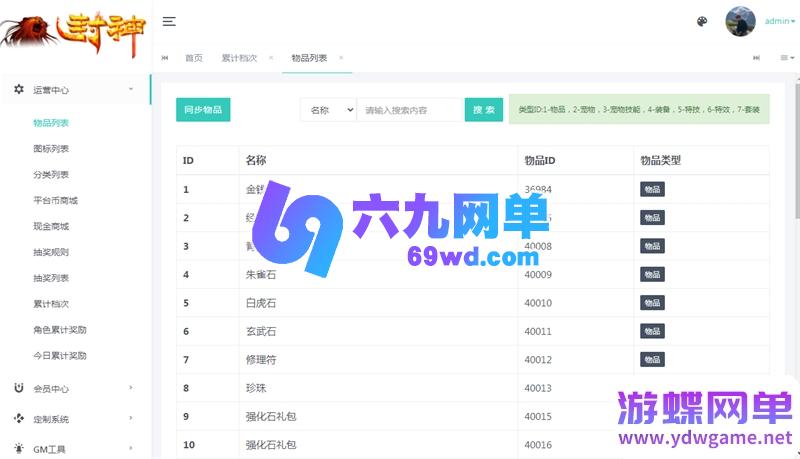Click the 定制系统 icon
800x459 pixels.
coord(19,419)
